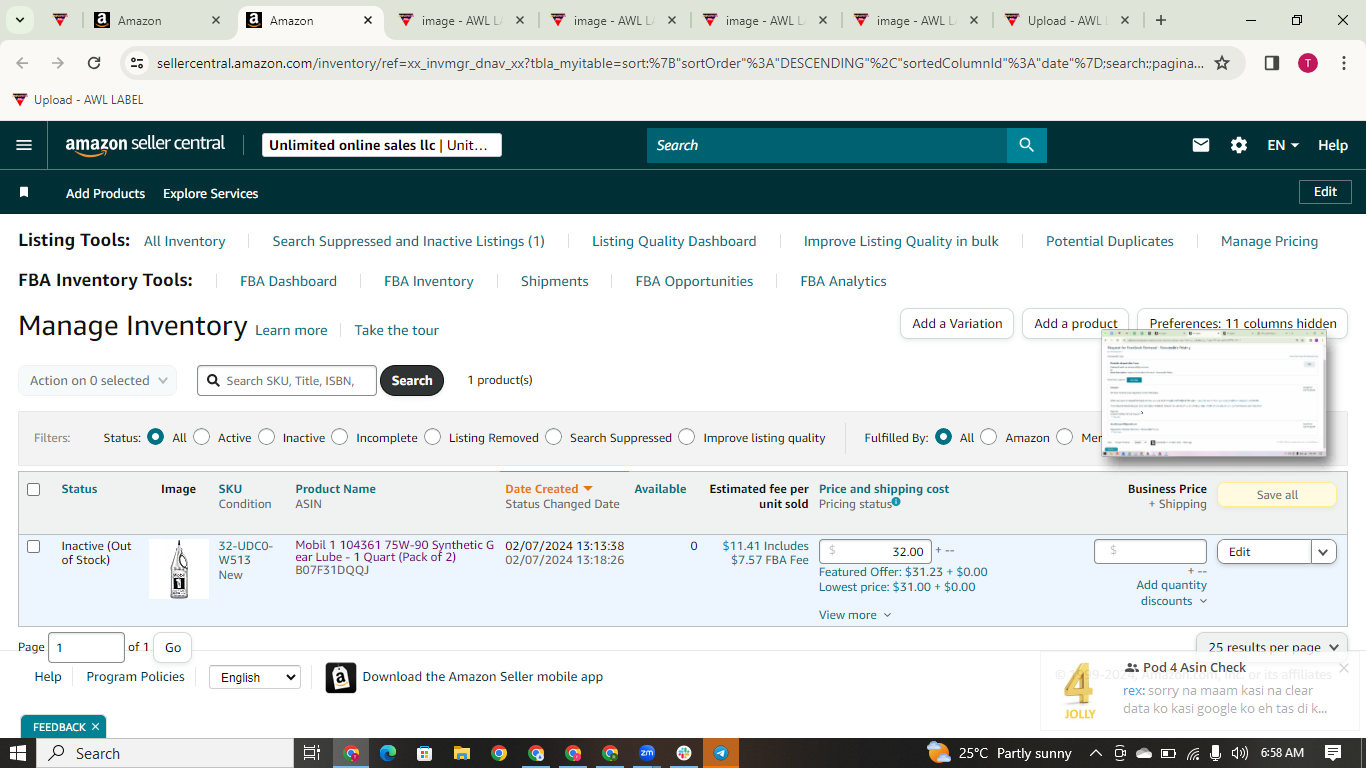Open the OneDrive cloud tray icon

click(1144, 753)
